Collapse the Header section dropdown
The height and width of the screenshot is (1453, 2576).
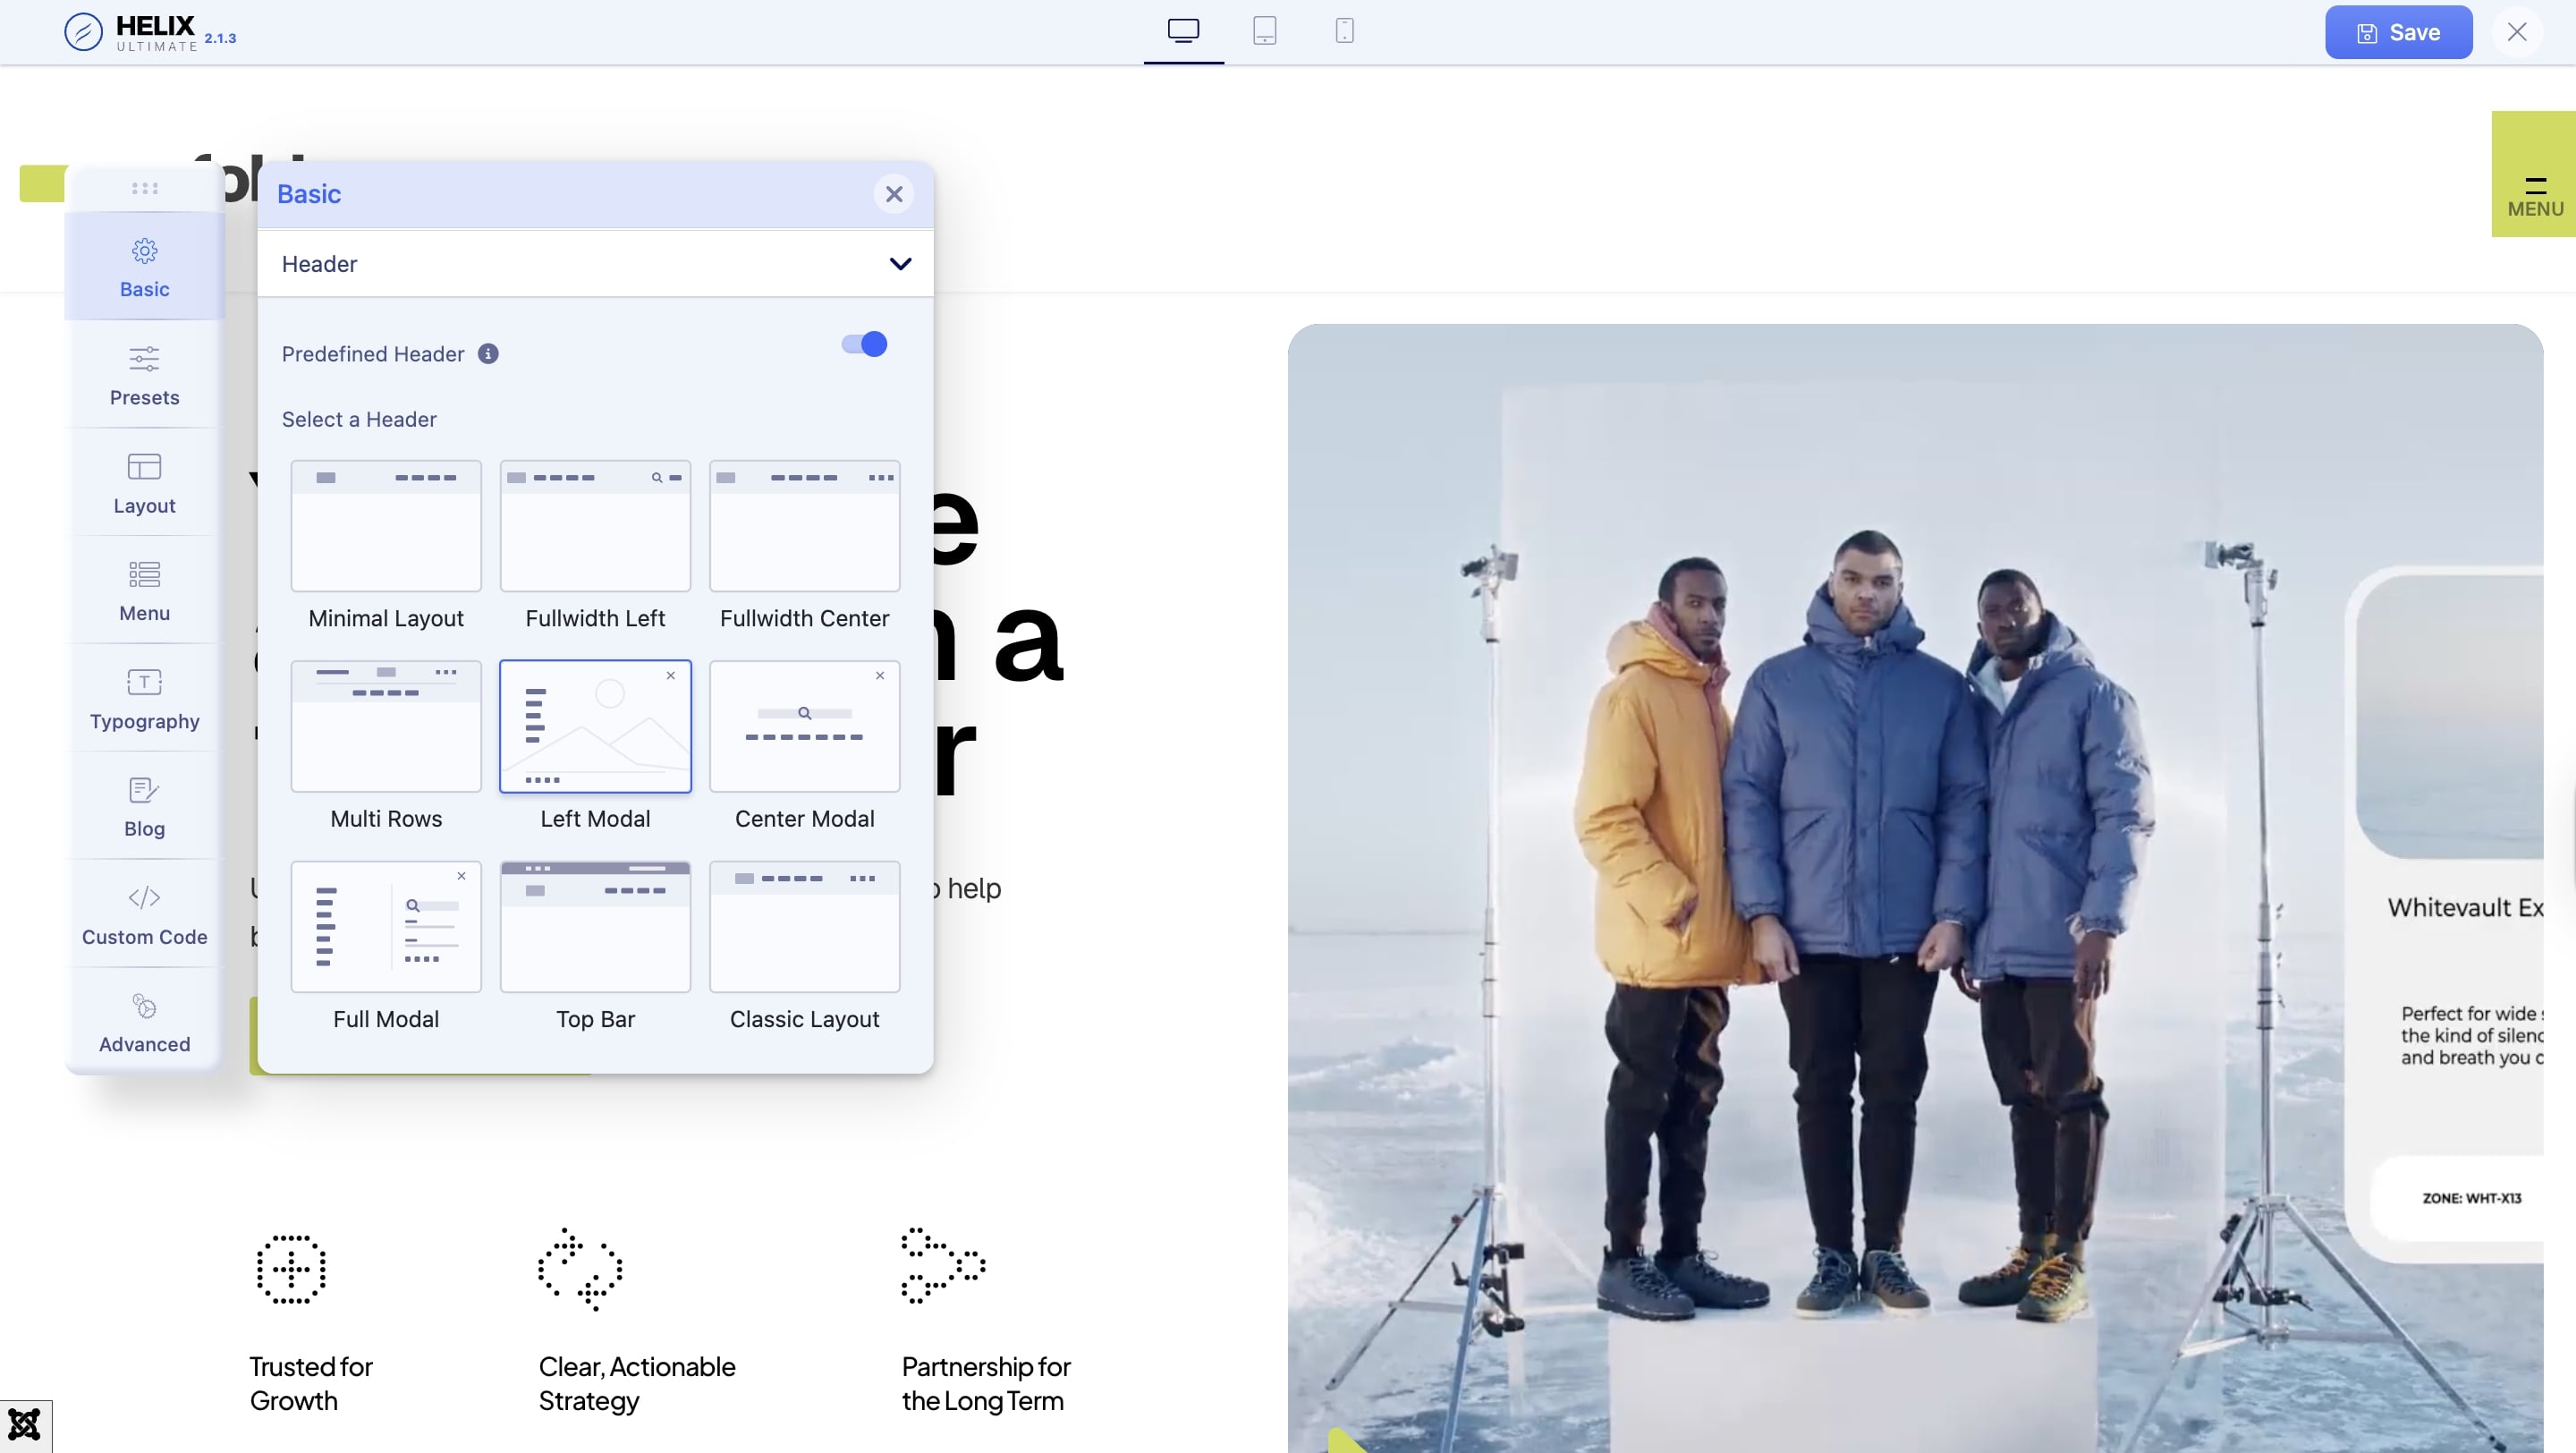click(x=900, y=264)
